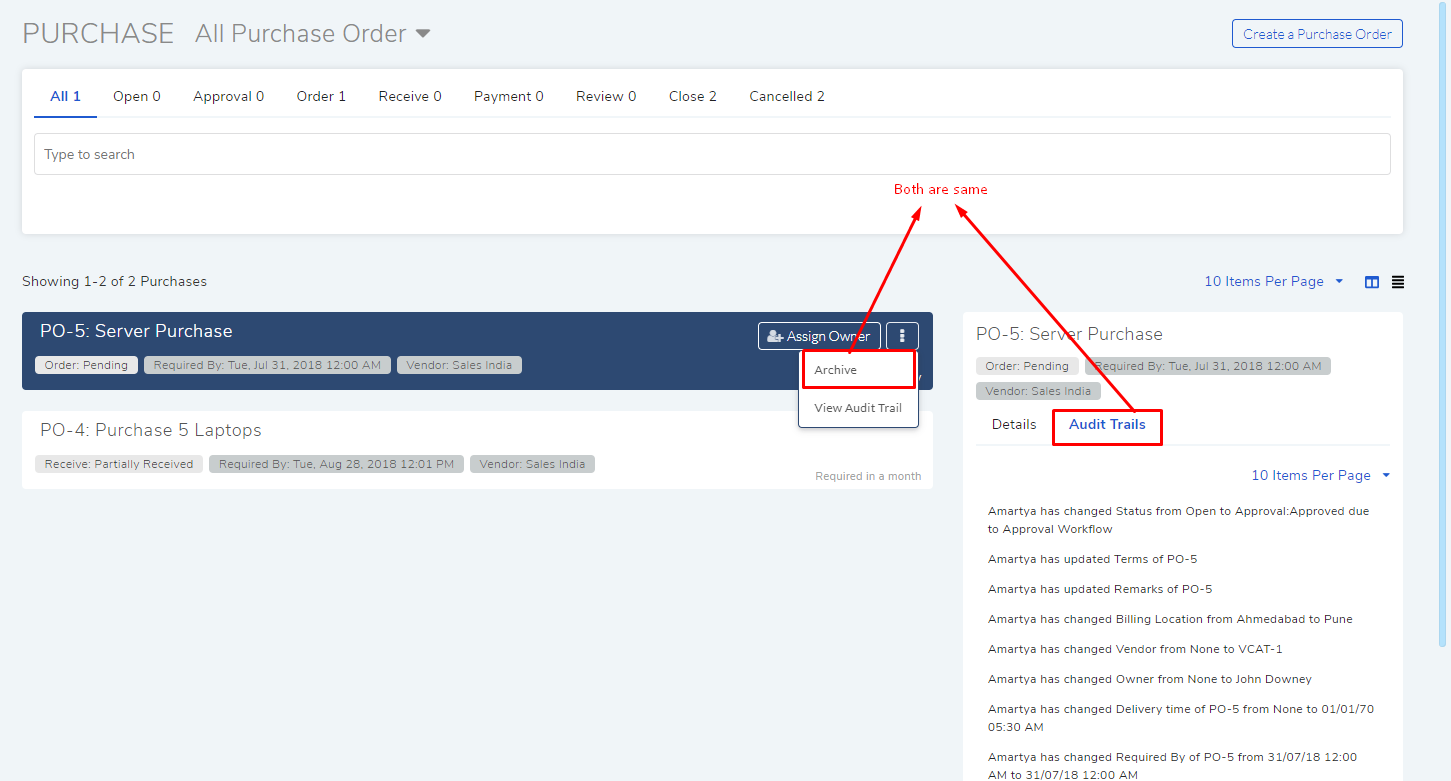Click Vendor: Sales India tag on PO-5 card
The width and height of the screenshot is (1451, 781).
[459, 365]
